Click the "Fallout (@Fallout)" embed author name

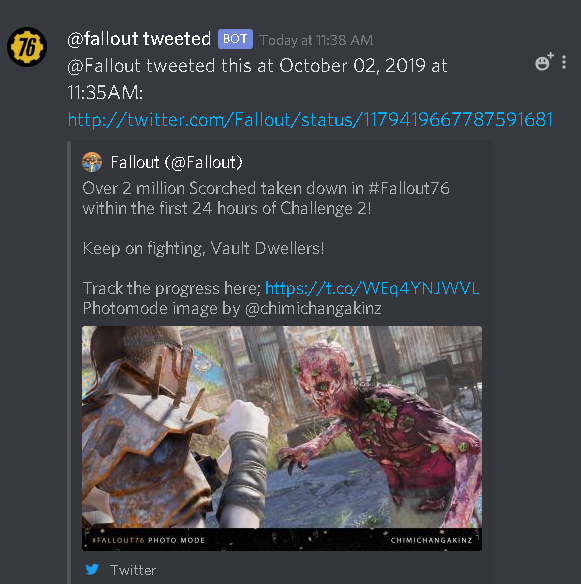(x=177, y=162)
